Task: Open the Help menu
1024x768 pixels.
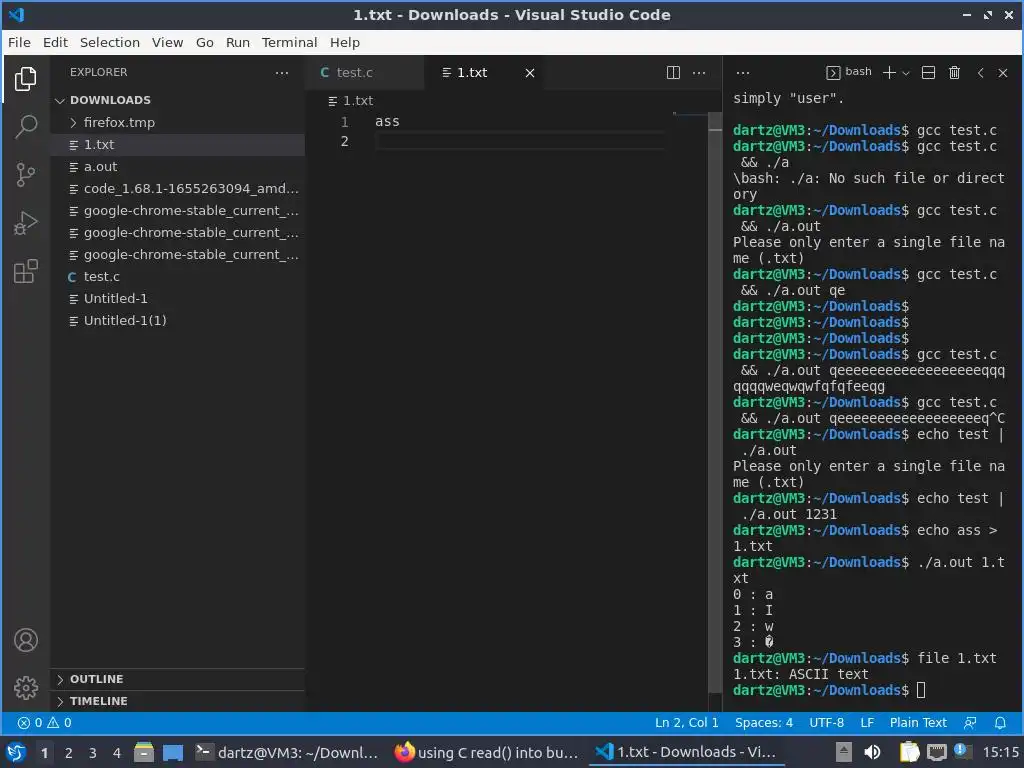Action: coord(345,42)
